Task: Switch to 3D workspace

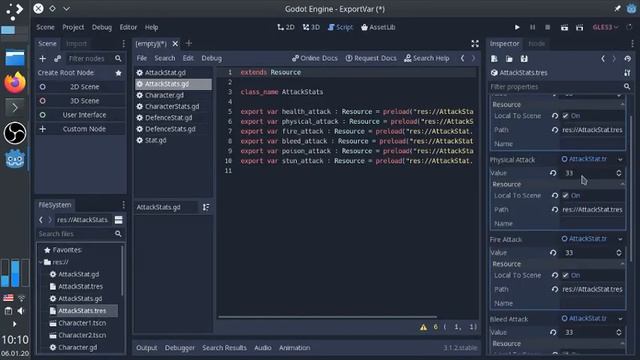Action: (311, 27)
